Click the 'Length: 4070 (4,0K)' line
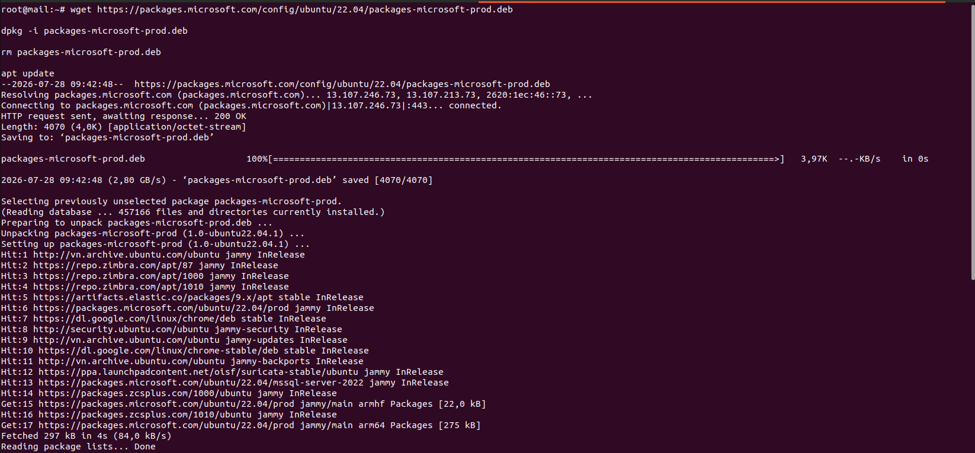The image size is (975, 453). (x=124, y=127)
